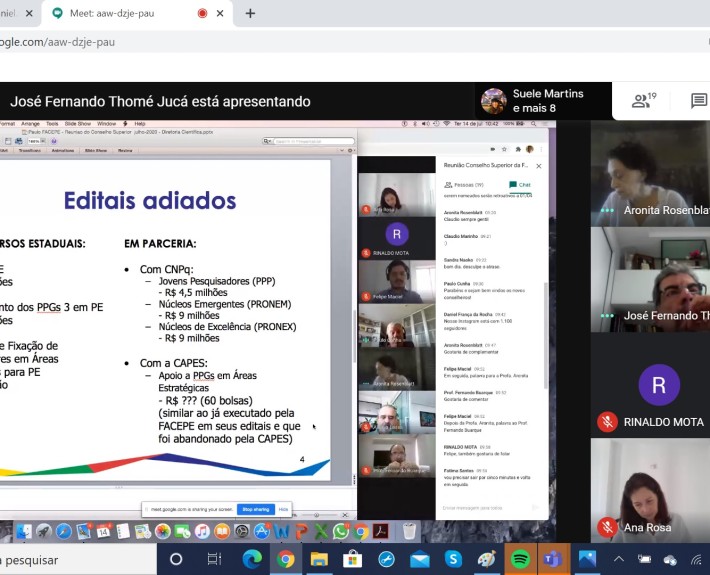Open Finder in the macOS dock
This screenshot has width=710, height=575.
click(x=24, y=531)
